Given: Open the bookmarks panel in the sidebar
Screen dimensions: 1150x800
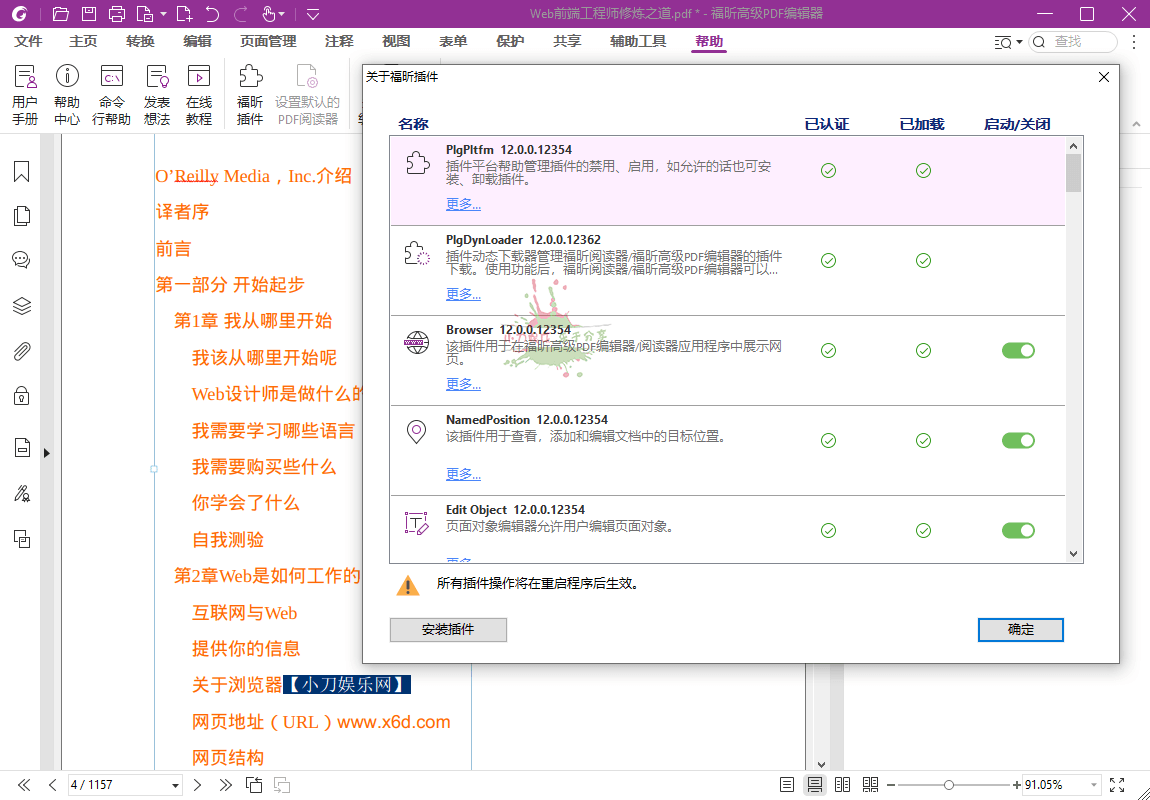Looking at the screenshot, I should click(21, 172).
